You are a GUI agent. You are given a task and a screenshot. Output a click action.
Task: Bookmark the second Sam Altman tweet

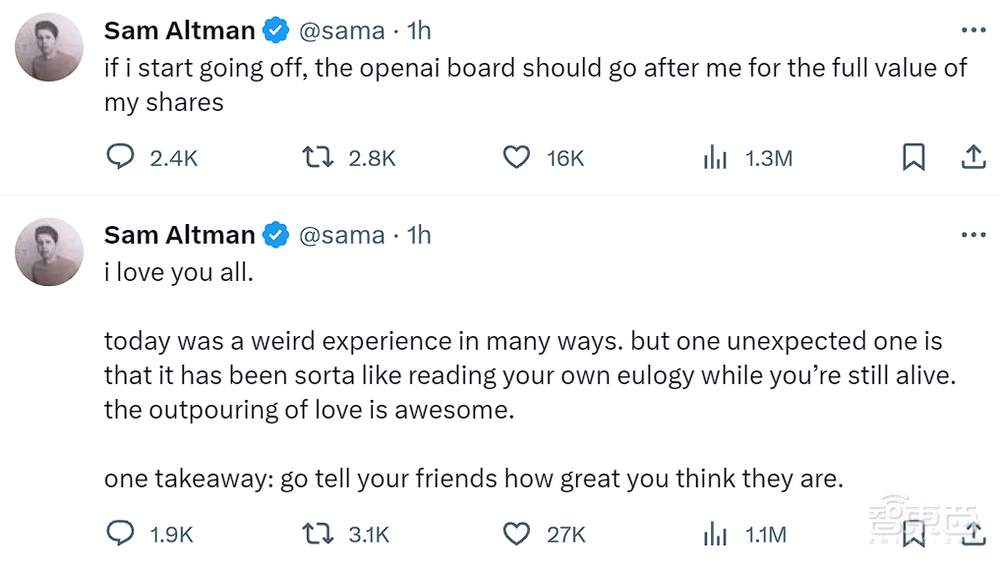pyautogui.click(x=913, y=535)
